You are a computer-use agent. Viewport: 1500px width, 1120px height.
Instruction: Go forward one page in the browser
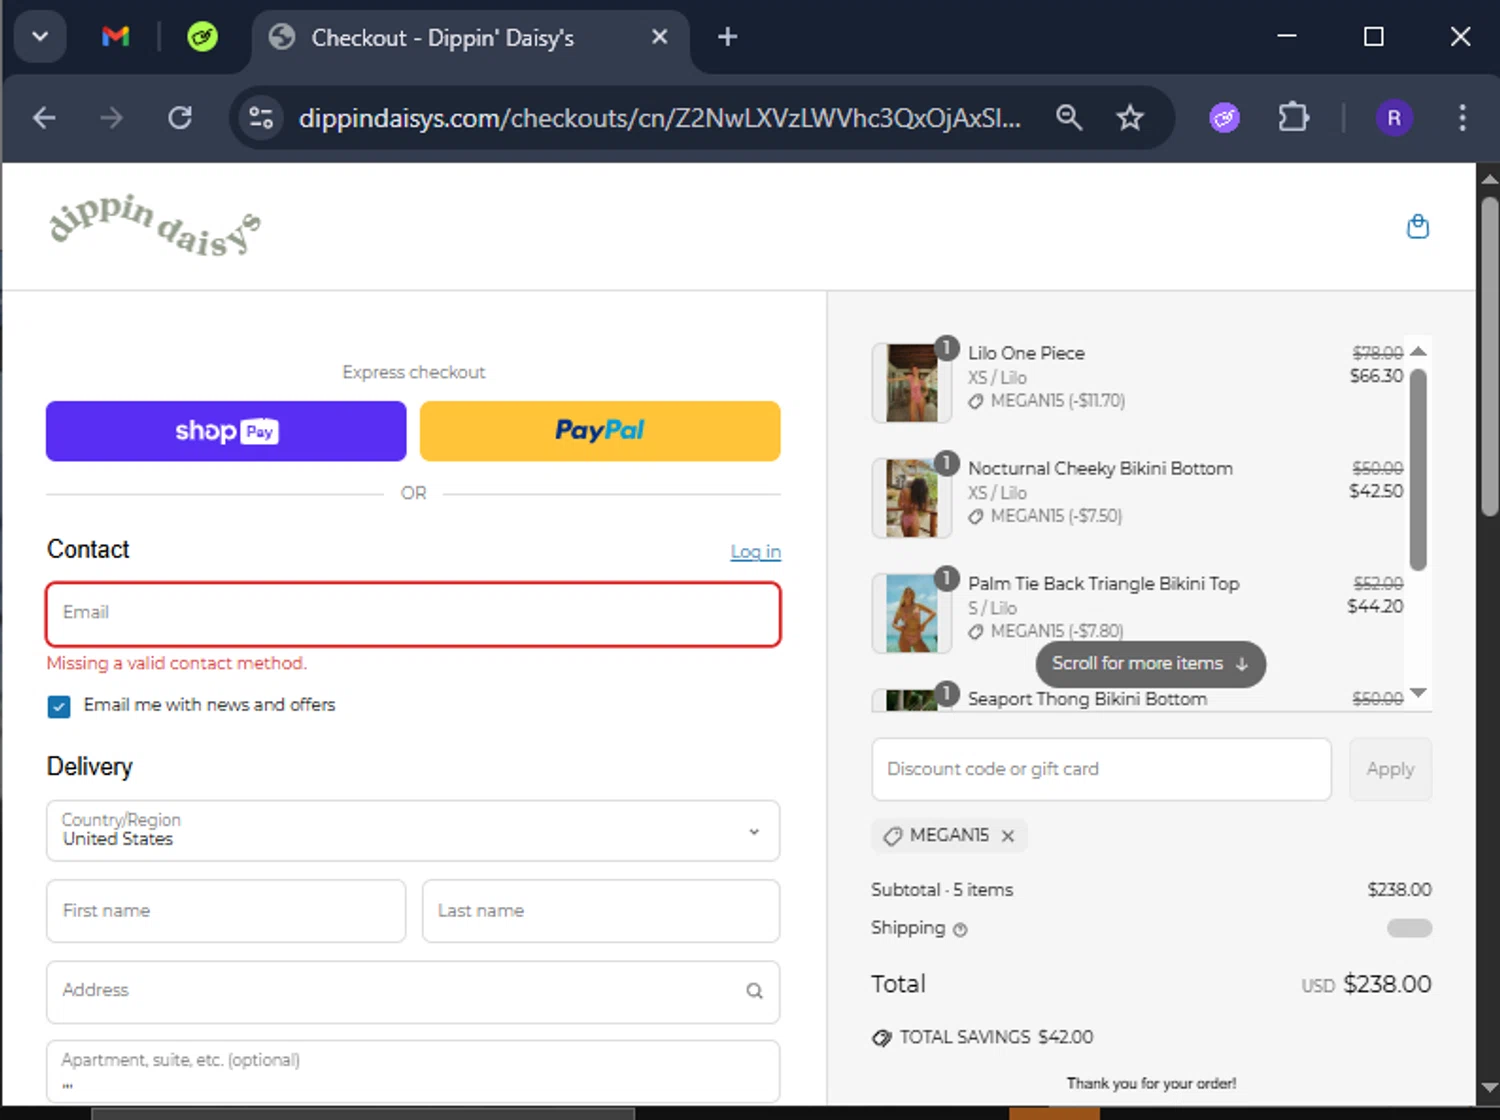111,118
